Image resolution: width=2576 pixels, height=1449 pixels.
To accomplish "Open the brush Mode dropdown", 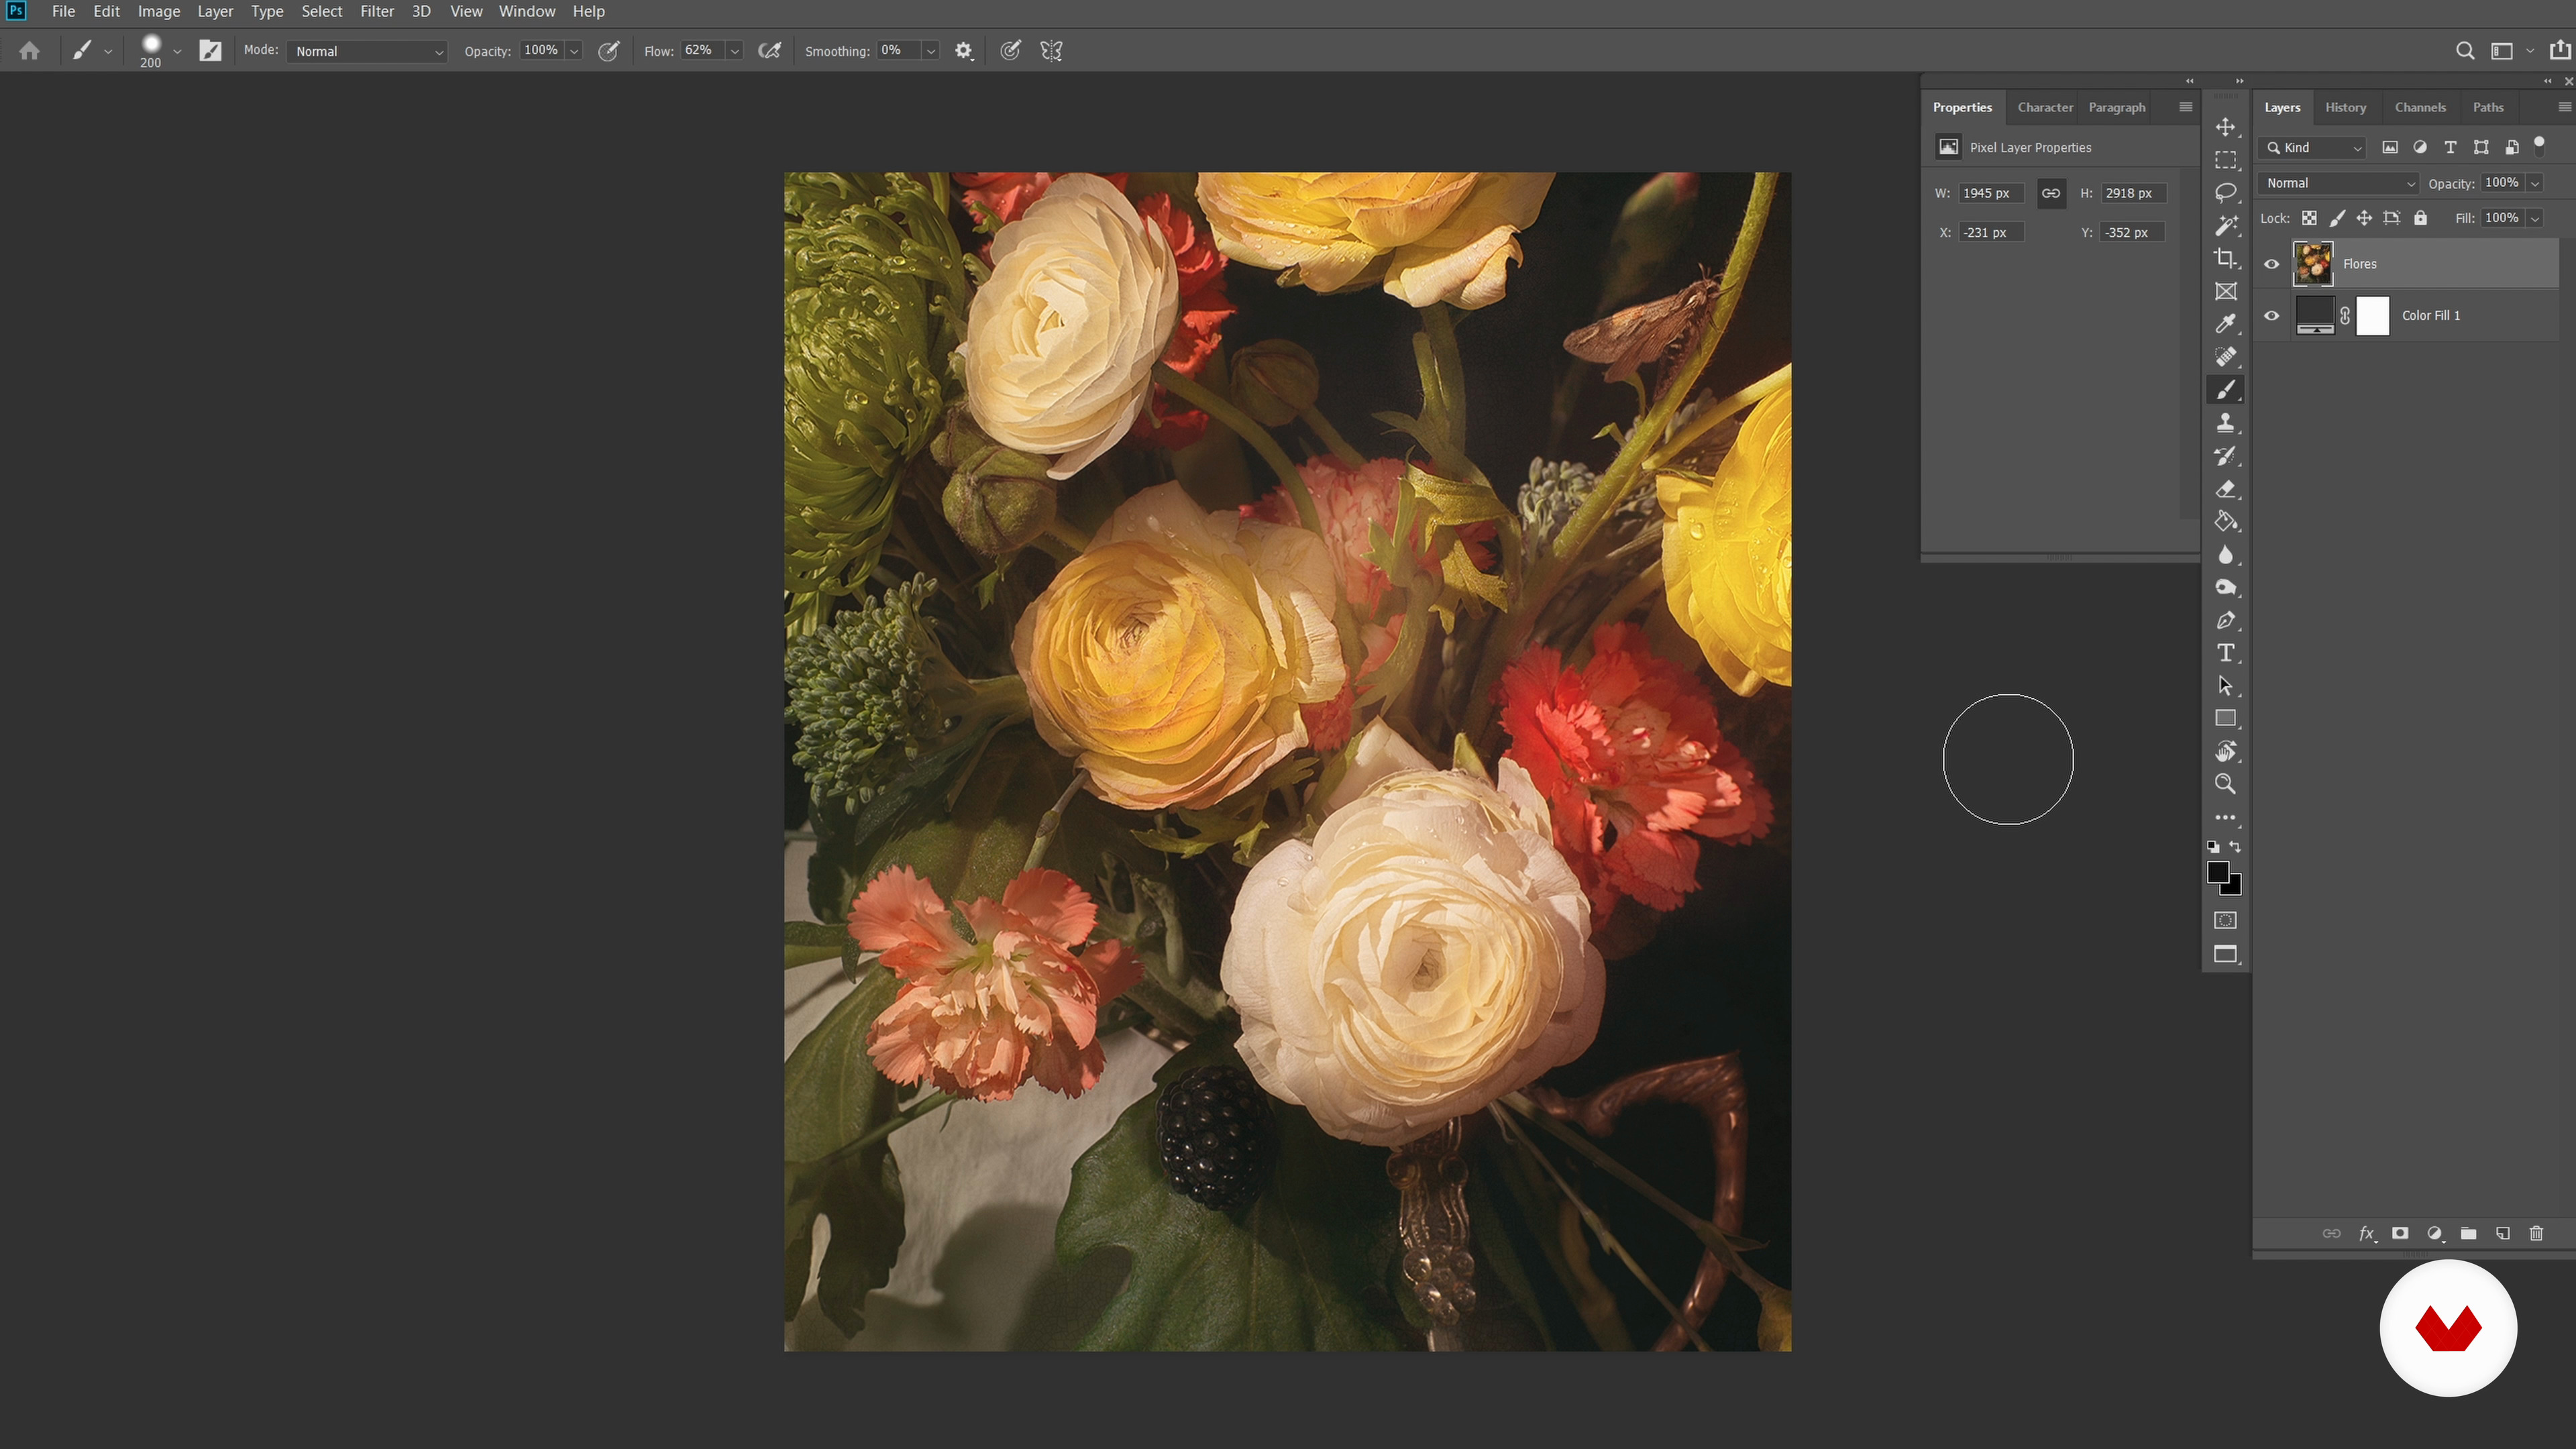I will [366, 51].
